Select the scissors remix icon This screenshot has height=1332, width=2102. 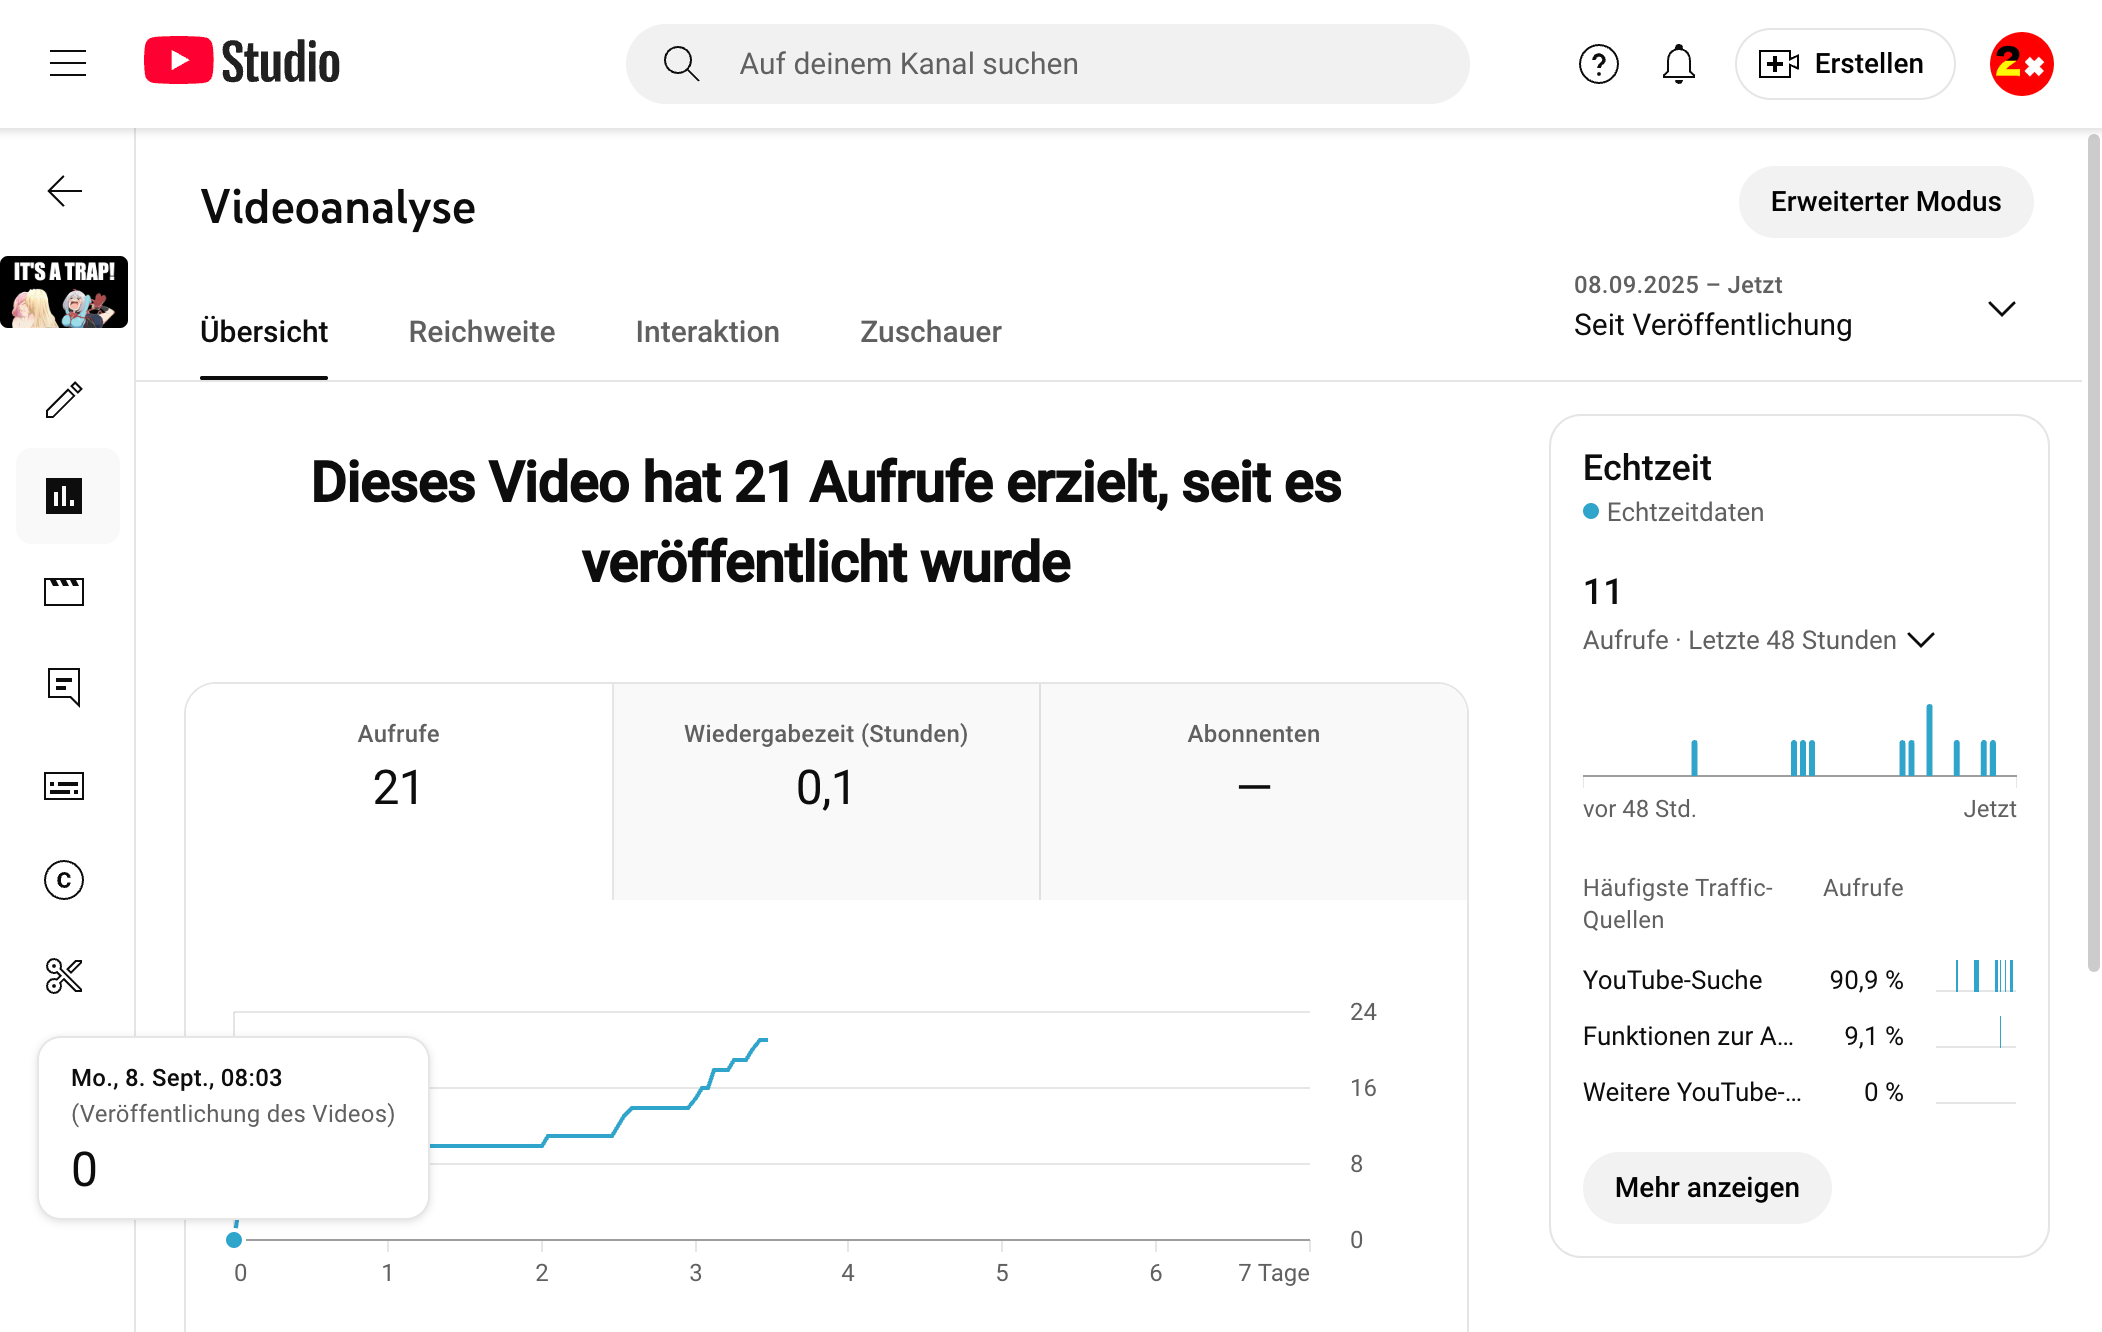(x=64, y=975)
